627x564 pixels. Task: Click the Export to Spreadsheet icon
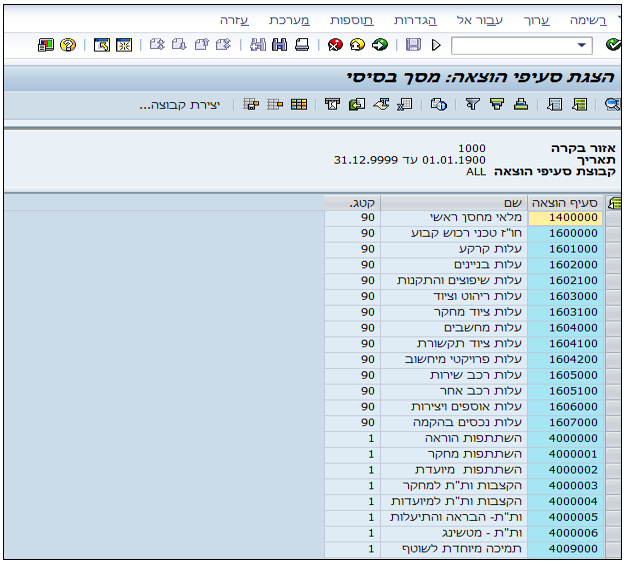tap(405, 104)
